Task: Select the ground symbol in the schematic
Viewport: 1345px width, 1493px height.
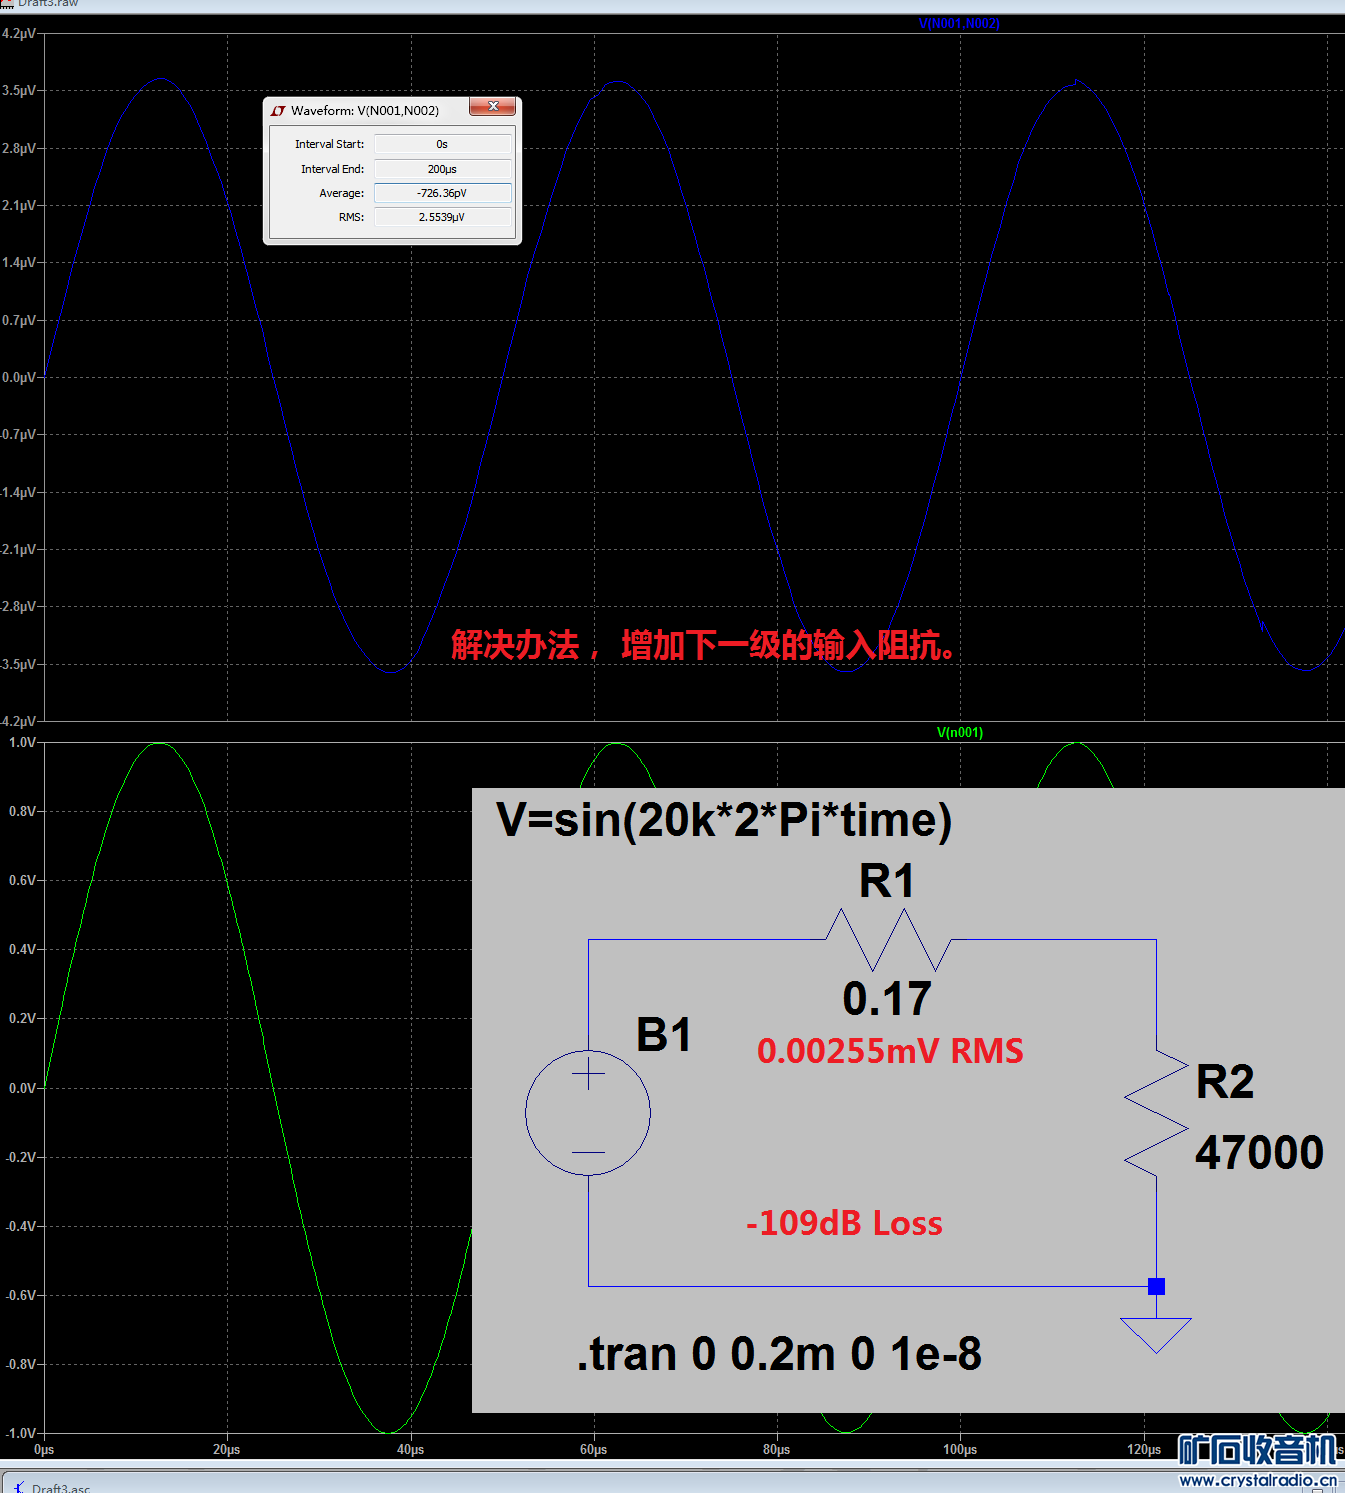Action: pos(1156,1335)
